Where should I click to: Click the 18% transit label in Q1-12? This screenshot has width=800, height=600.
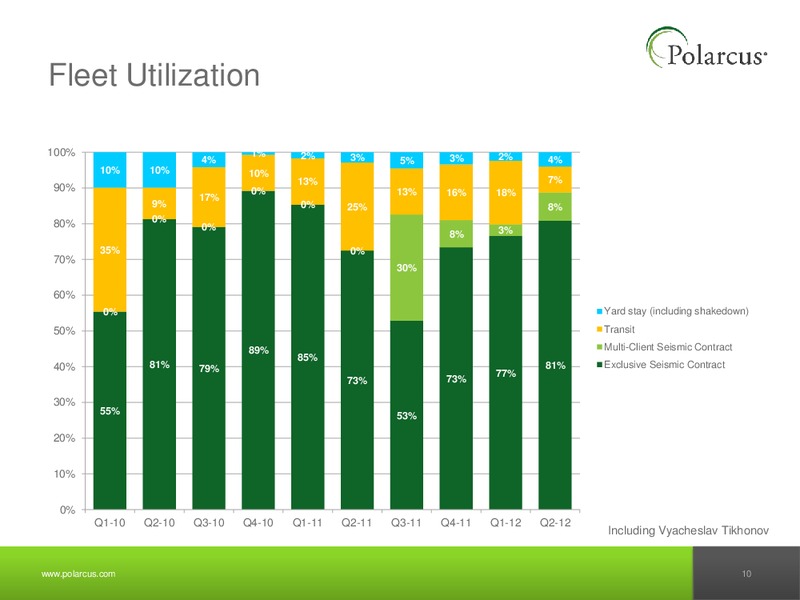pyautogui.click(x=506, y=192)
